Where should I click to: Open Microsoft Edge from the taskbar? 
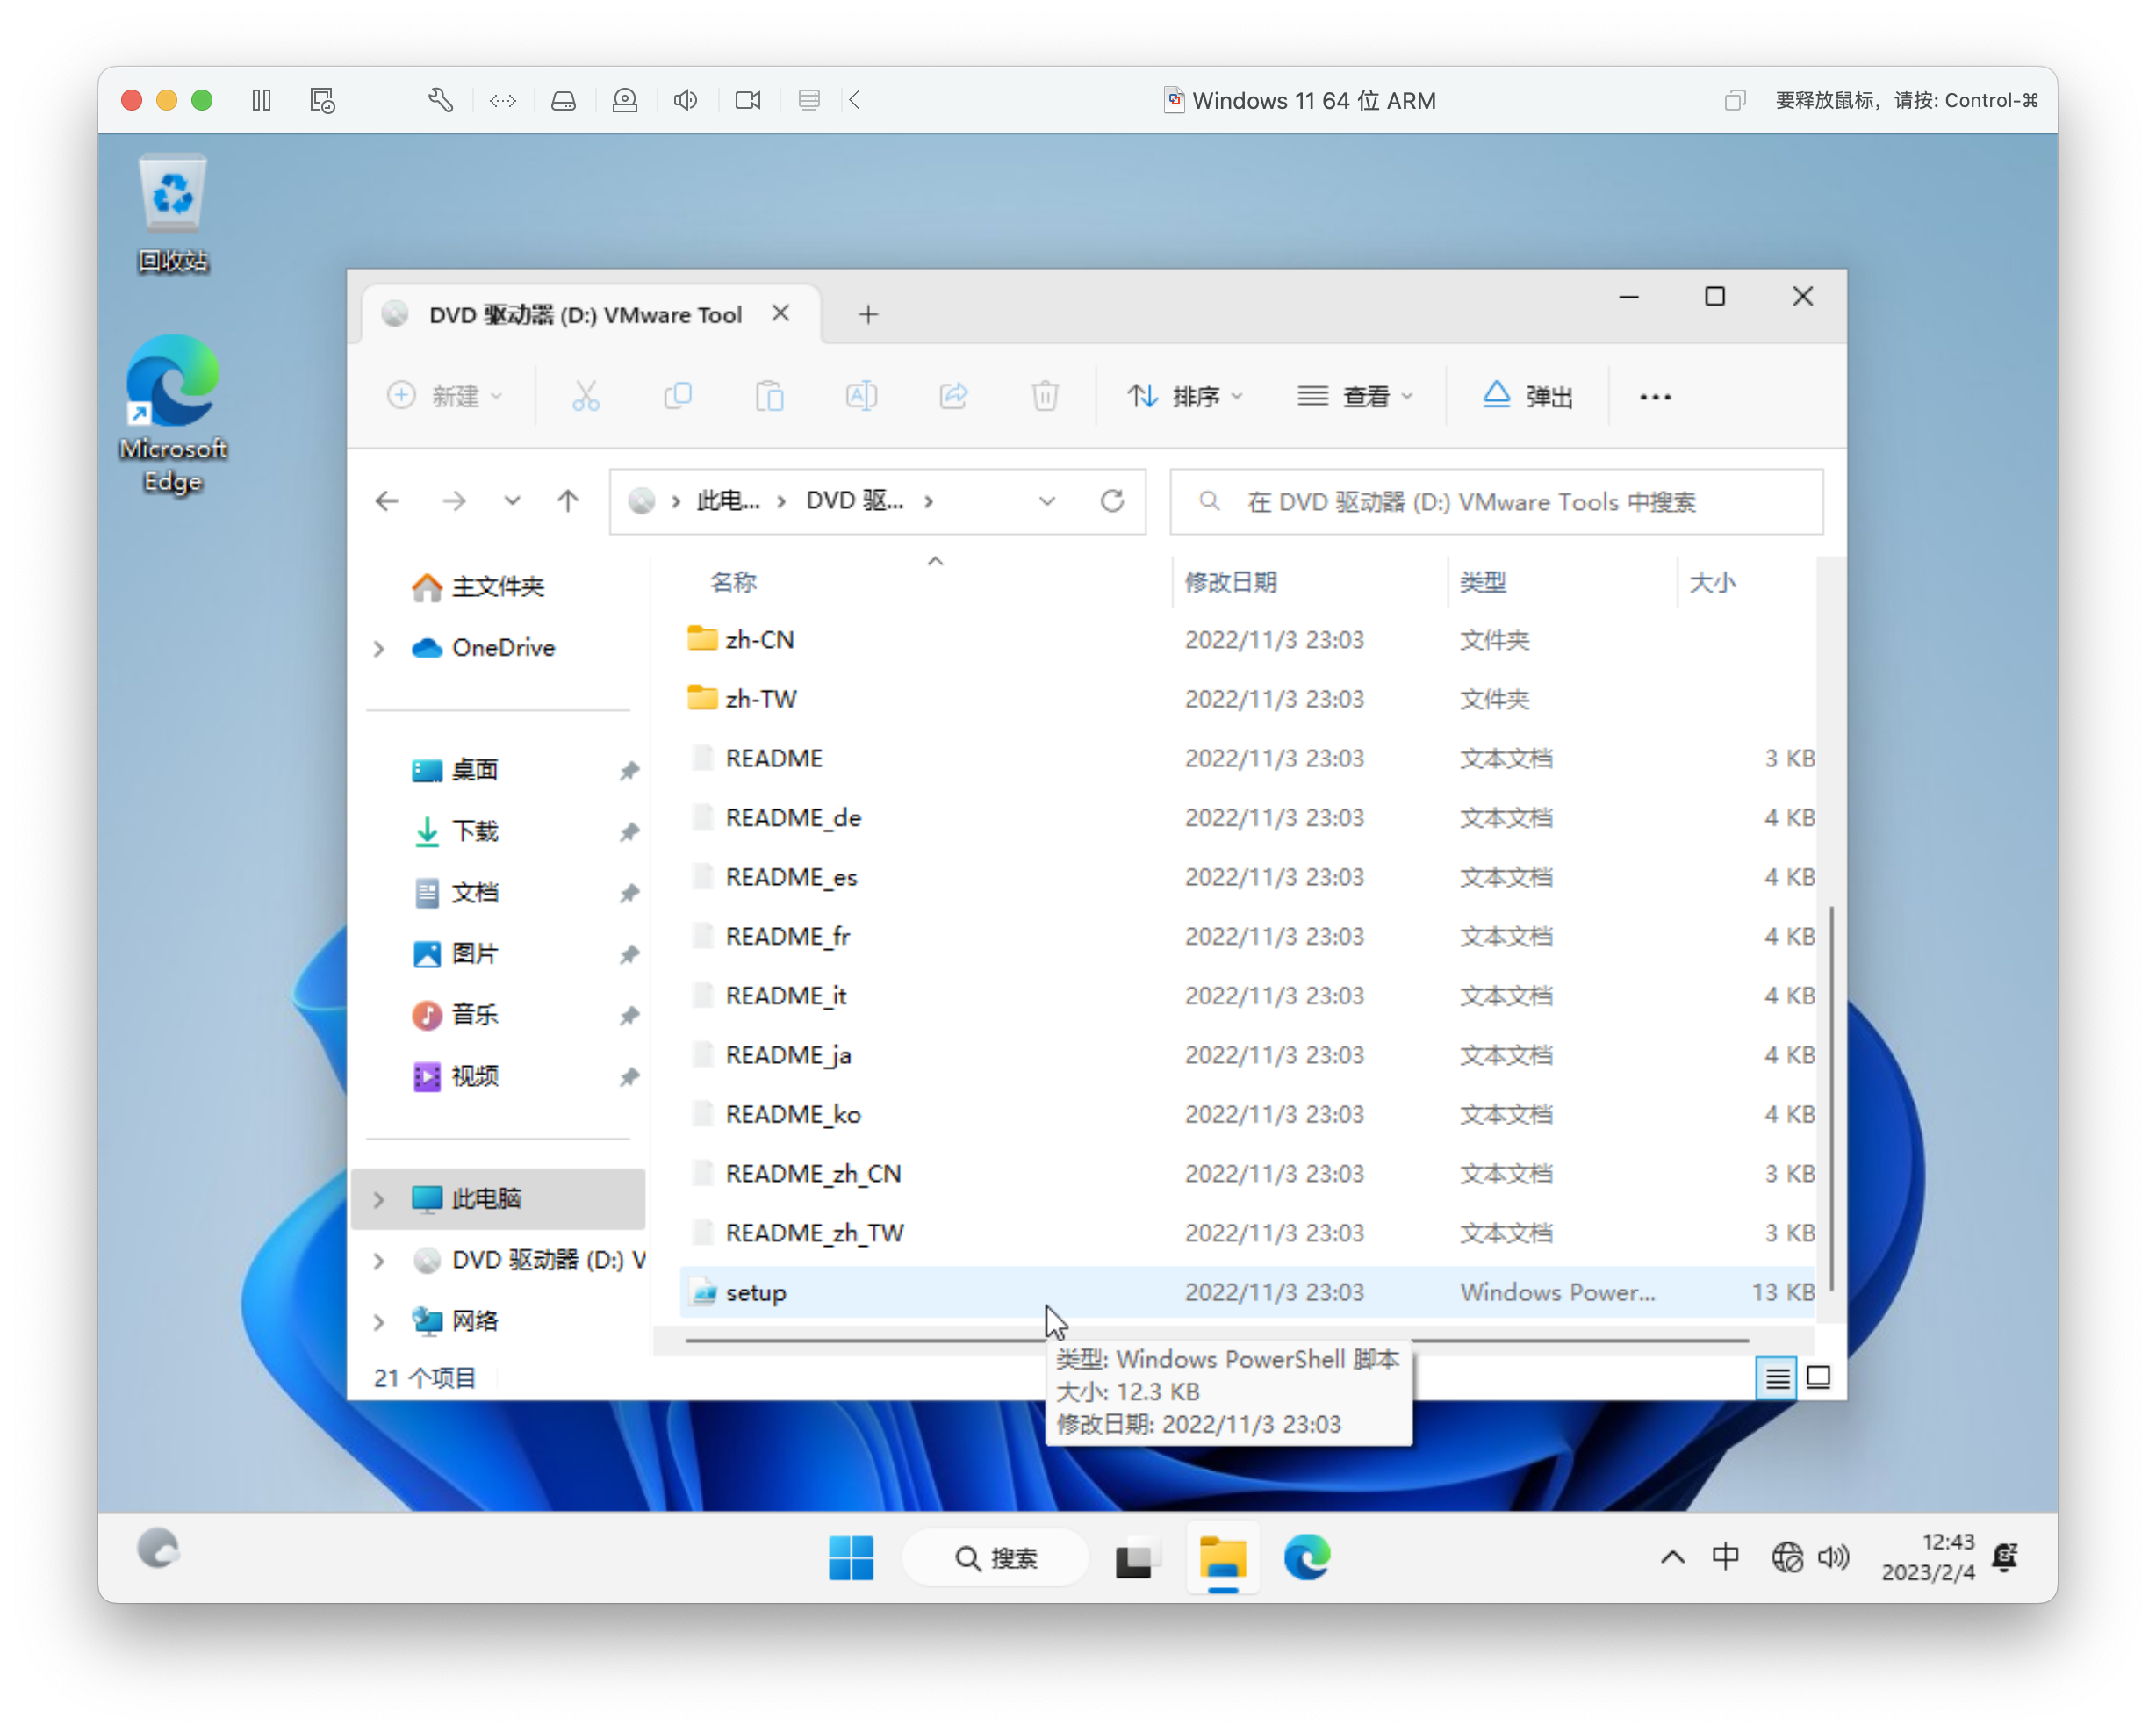tap(1306, 1557)
